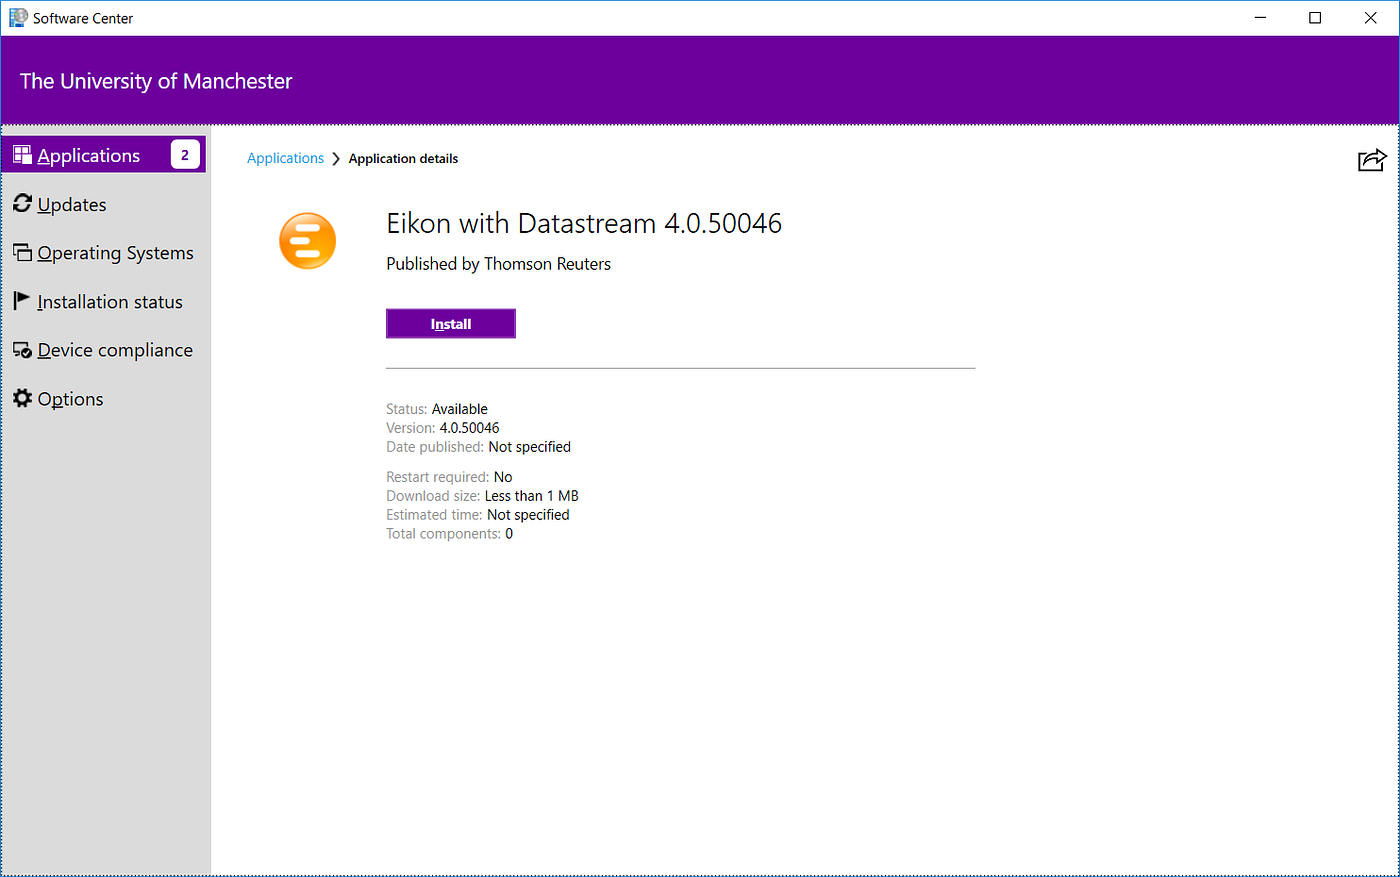Open Device compliance page
This screenshot has width=1400, height=877.
[104, 350]
